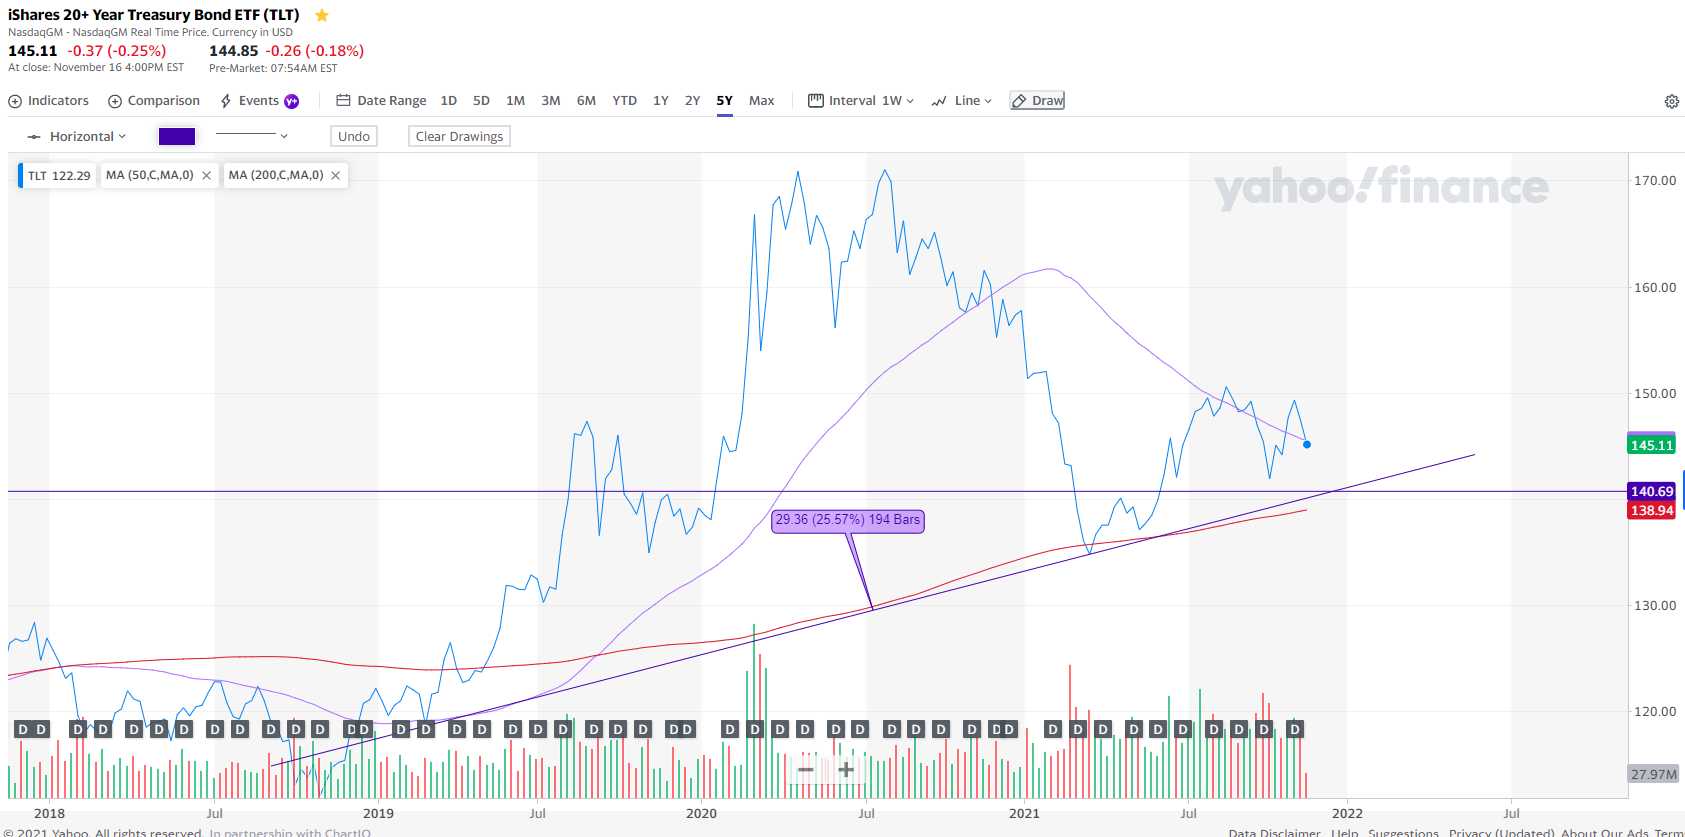Select the 1Y date range
Screen dimensions: 1685x837
coord(661,101)
